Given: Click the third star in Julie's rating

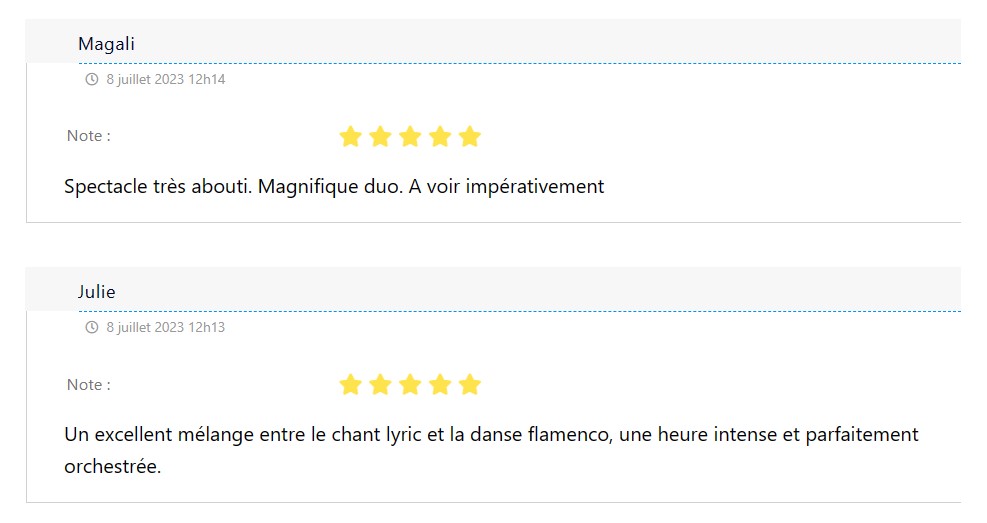Looking at the screenshot, I should (410, 385).
